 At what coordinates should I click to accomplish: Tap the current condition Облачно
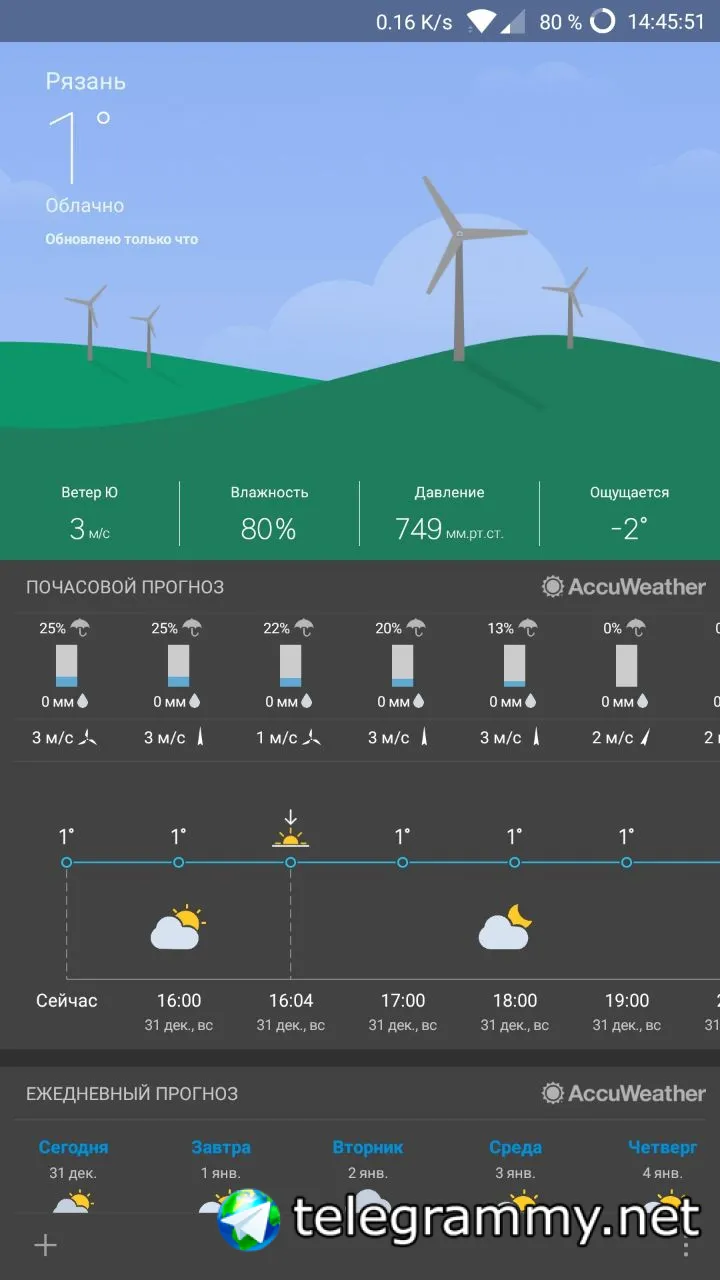tap(85, 205)
